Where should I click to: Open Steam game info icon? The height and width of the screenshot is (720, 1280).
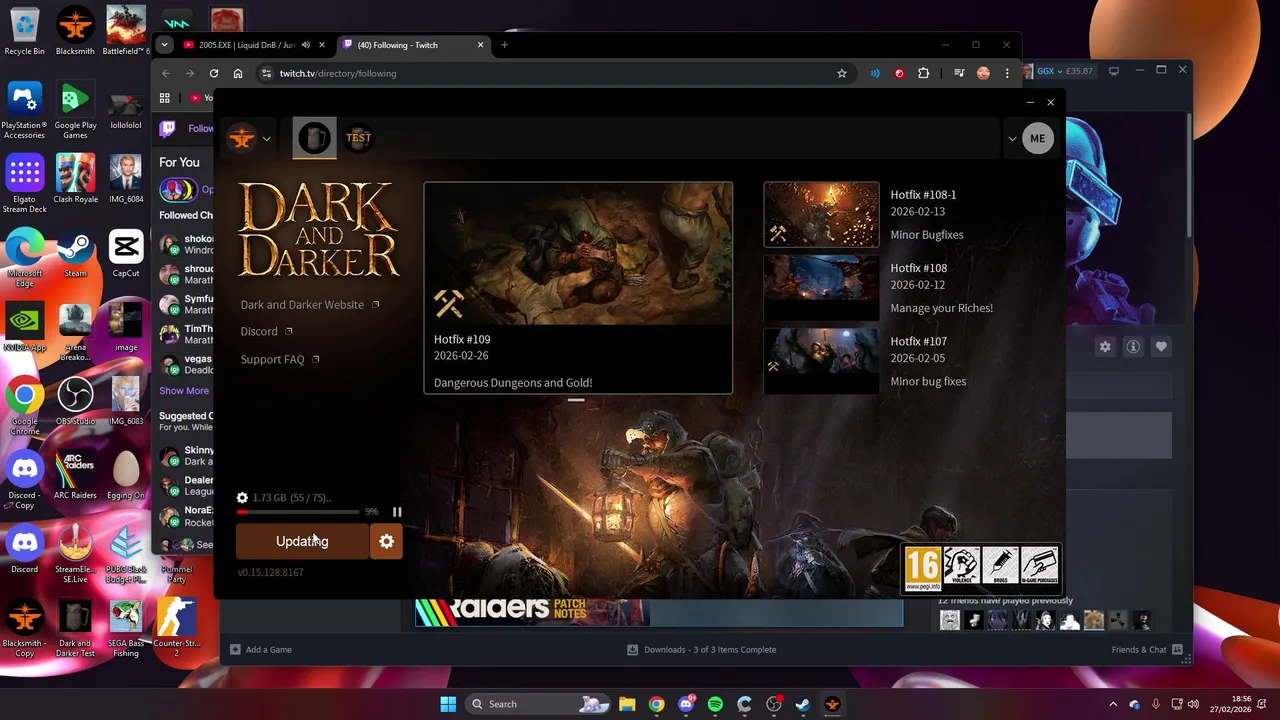1133,347
